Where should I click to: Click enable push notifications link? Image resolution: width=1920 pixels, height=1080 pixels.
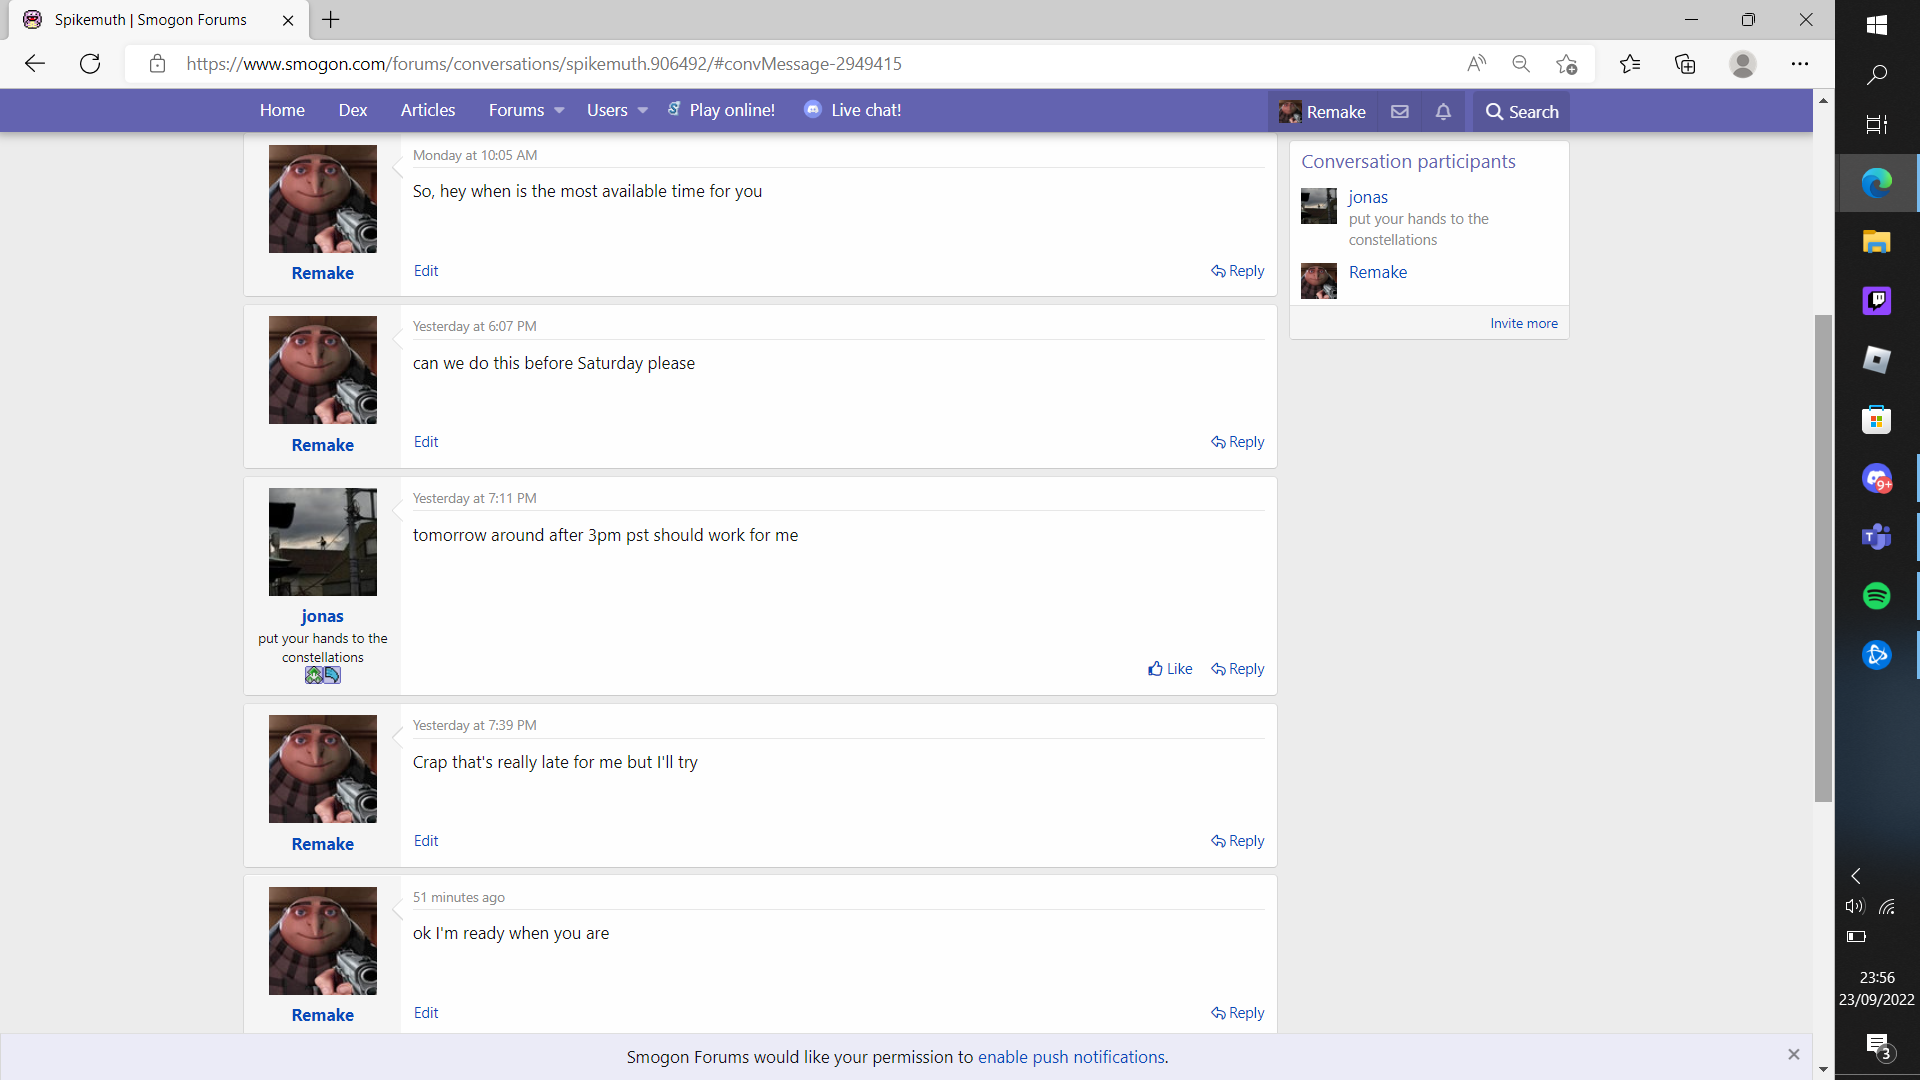1071,1057
